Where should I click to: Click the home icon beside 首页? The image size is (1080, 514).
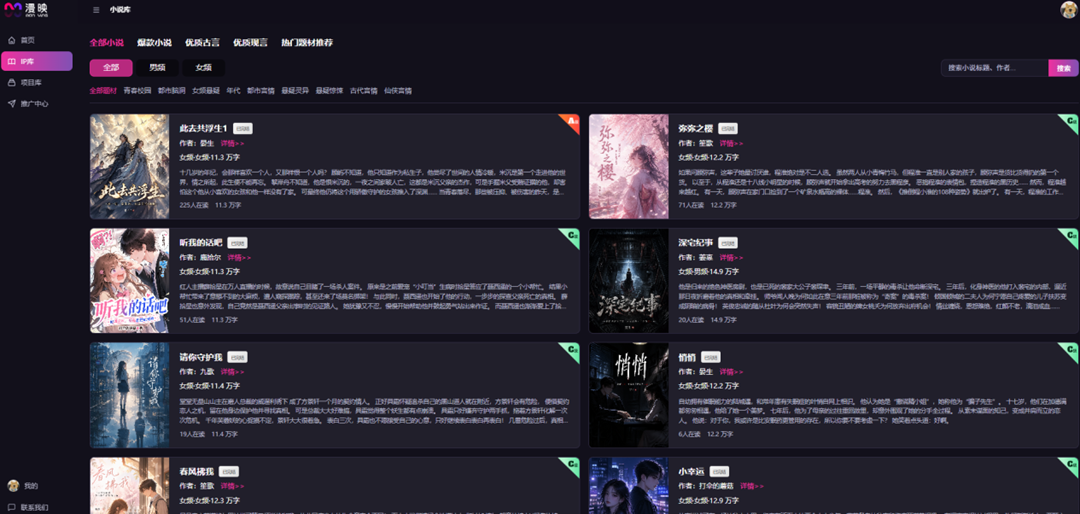12,40
